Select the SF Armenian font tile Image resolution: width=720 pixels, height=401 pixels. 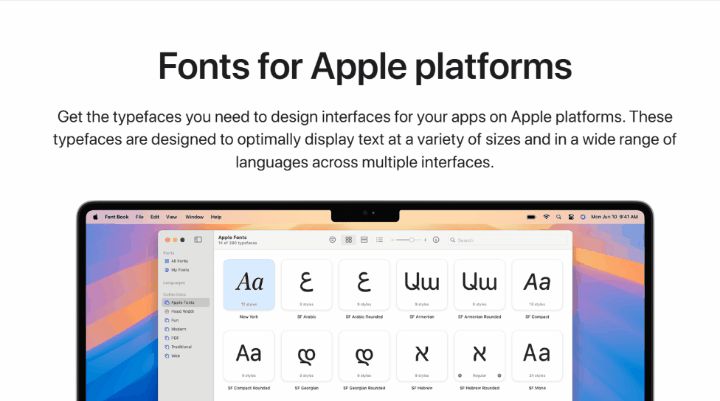(x=422, y=285)
